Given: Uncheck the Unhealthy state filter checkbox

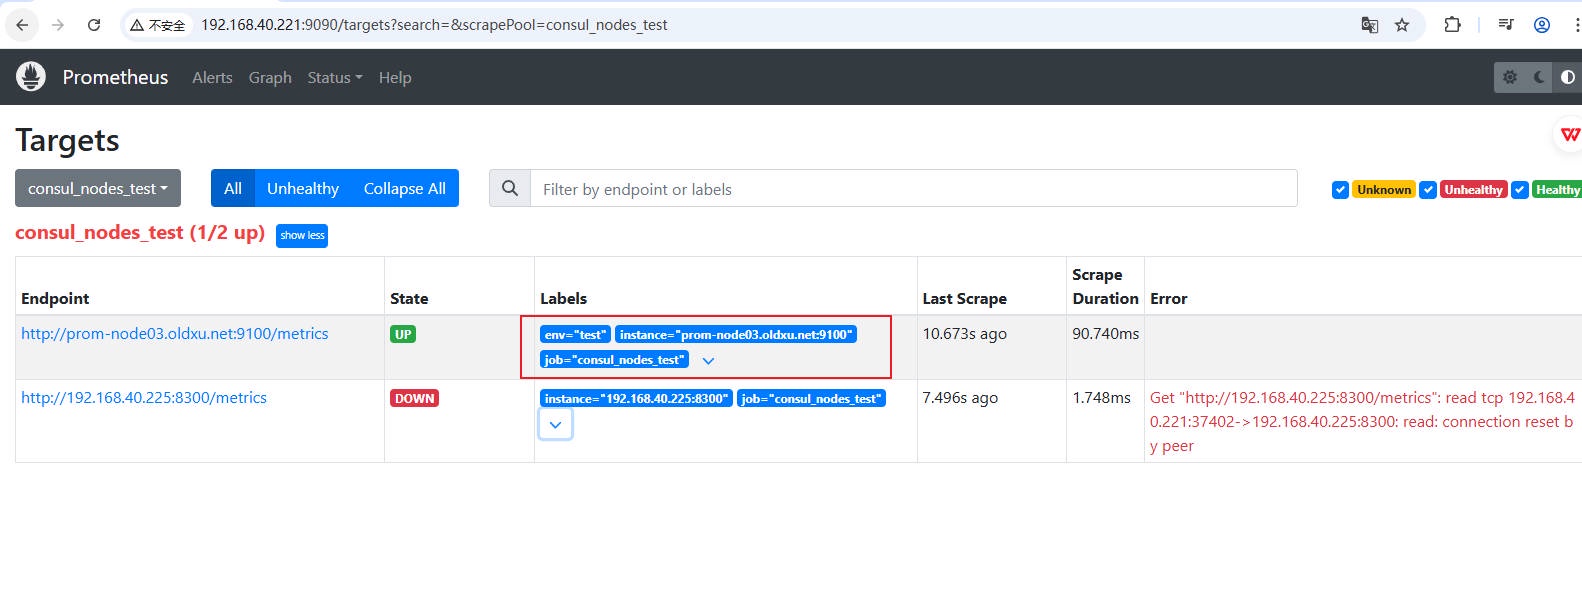Looking at the screenshot, I should pos(1428,190).
